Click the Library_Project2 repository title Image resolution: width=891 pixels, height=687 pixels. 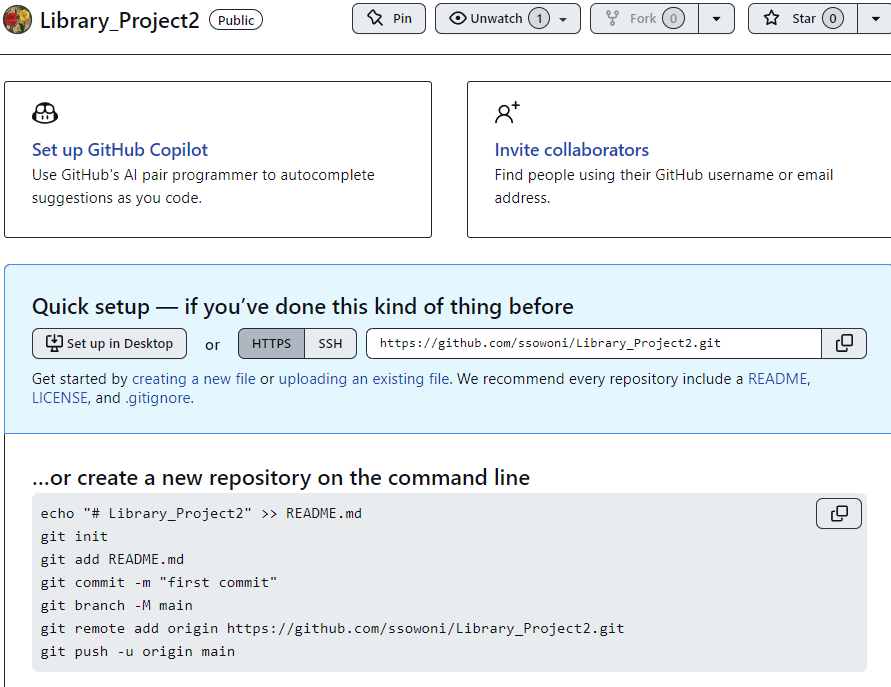click(x=119, y=20)
